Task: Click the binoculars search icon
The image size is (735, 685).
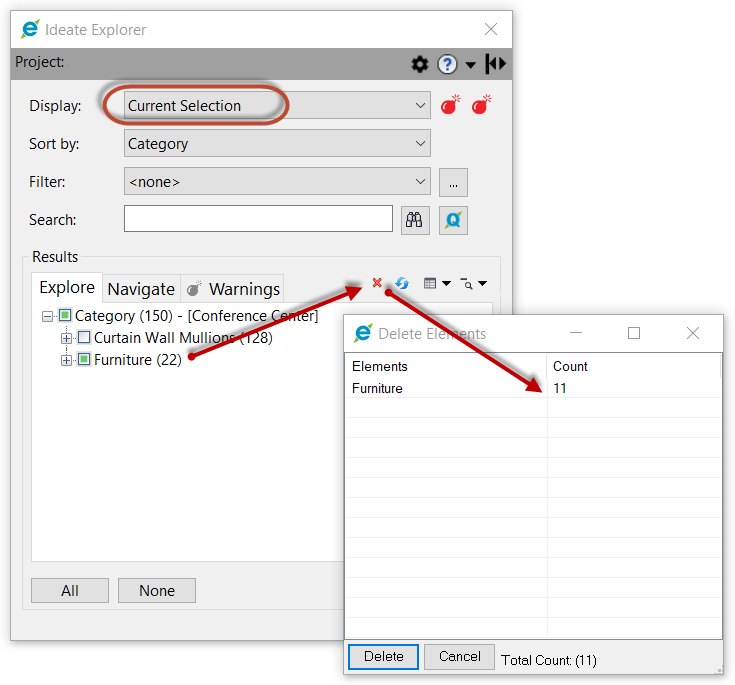Action: coord(415,220)
